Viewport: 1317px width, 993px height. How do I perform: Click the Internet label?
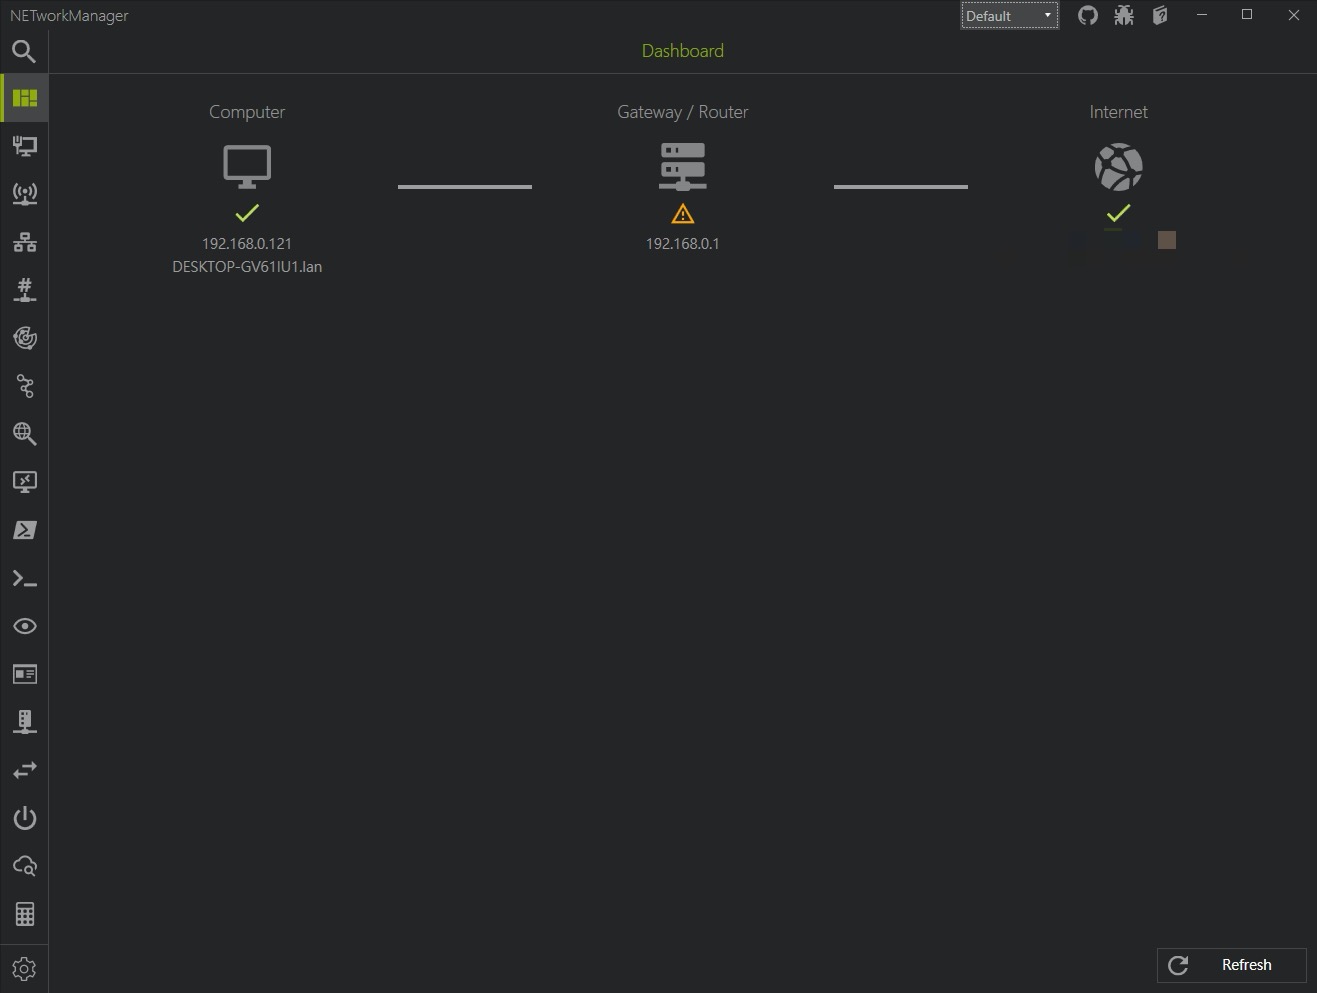(x=1119, y=112)
